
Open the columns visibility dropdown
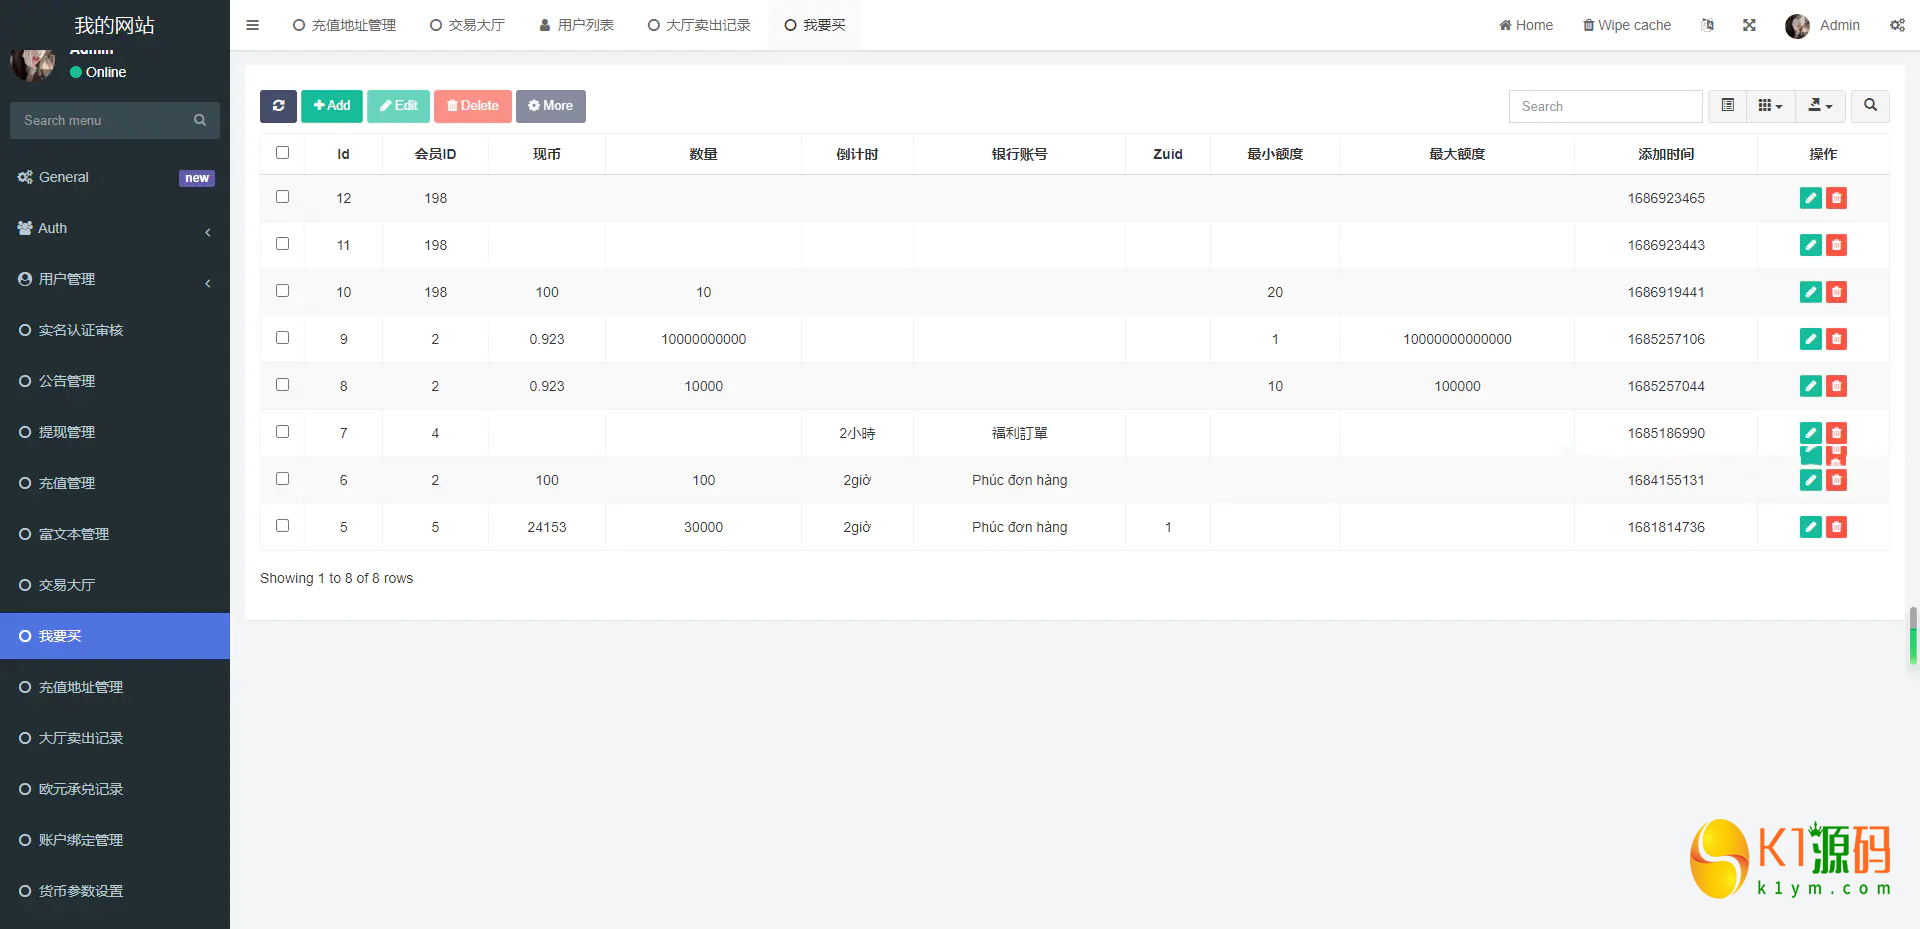coord(1770,106)
